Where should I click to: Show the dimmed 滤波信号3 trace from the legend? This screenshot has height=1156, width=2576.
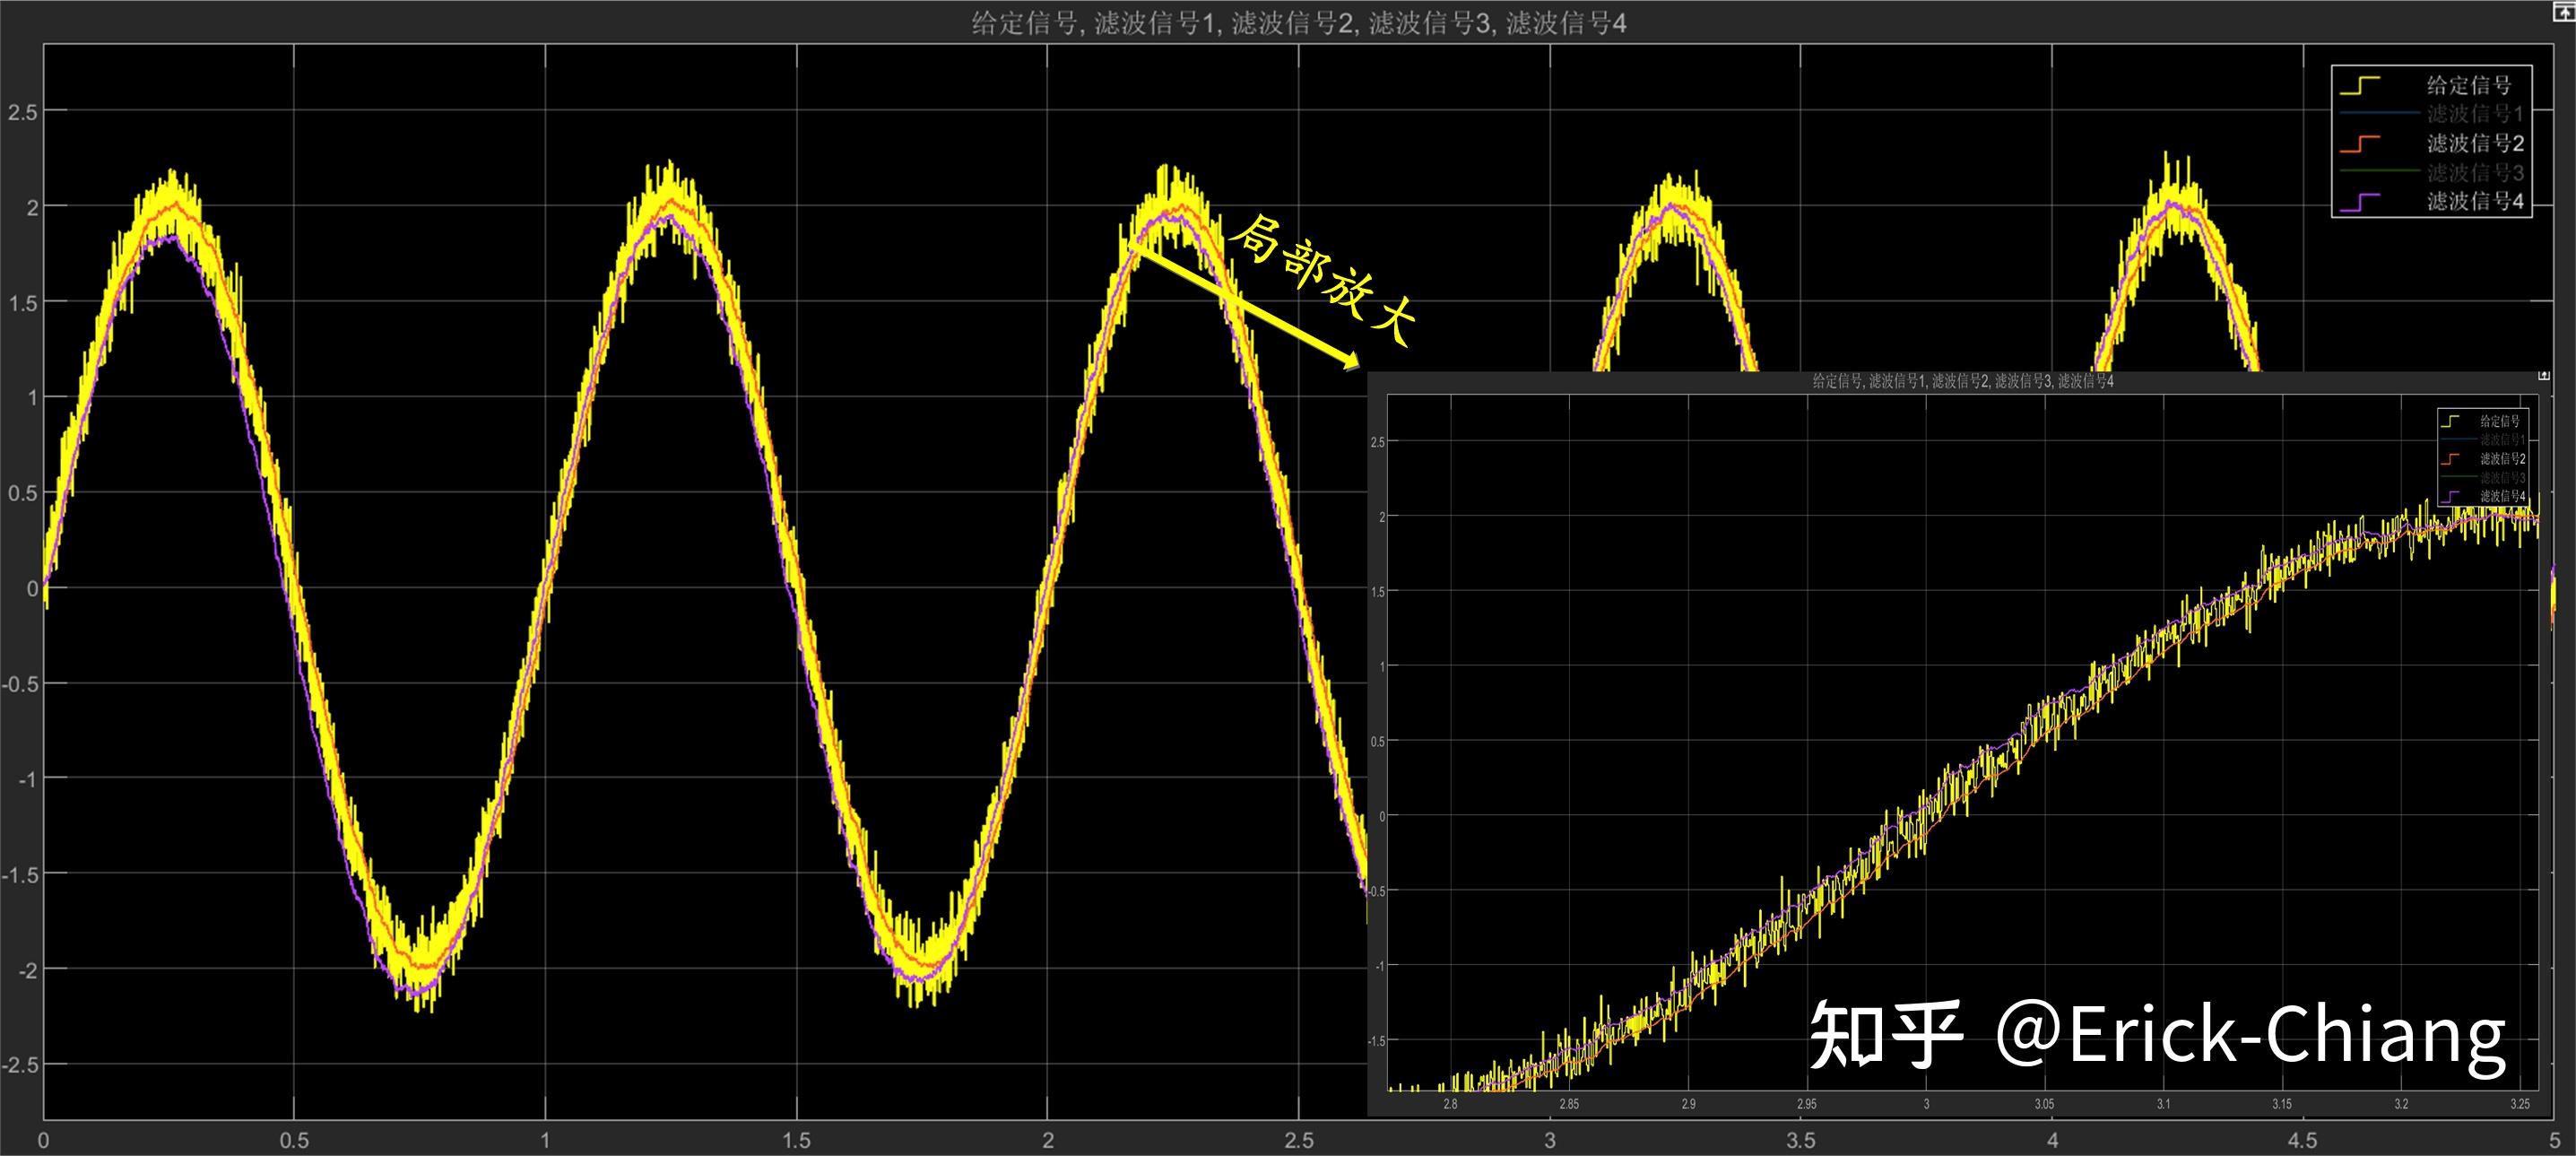pyautogui.click(x=2477, y=171)
